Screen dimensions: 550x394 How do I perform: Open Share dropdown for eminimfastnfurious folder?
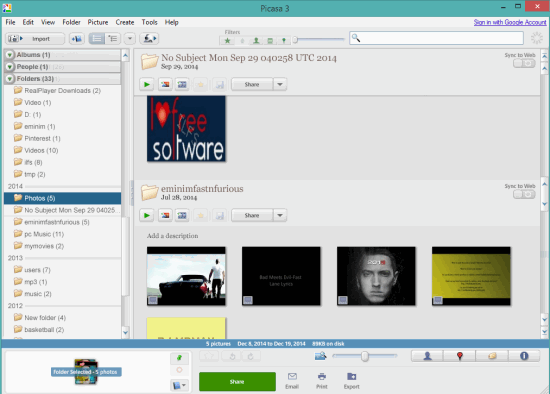click(280, 215)
